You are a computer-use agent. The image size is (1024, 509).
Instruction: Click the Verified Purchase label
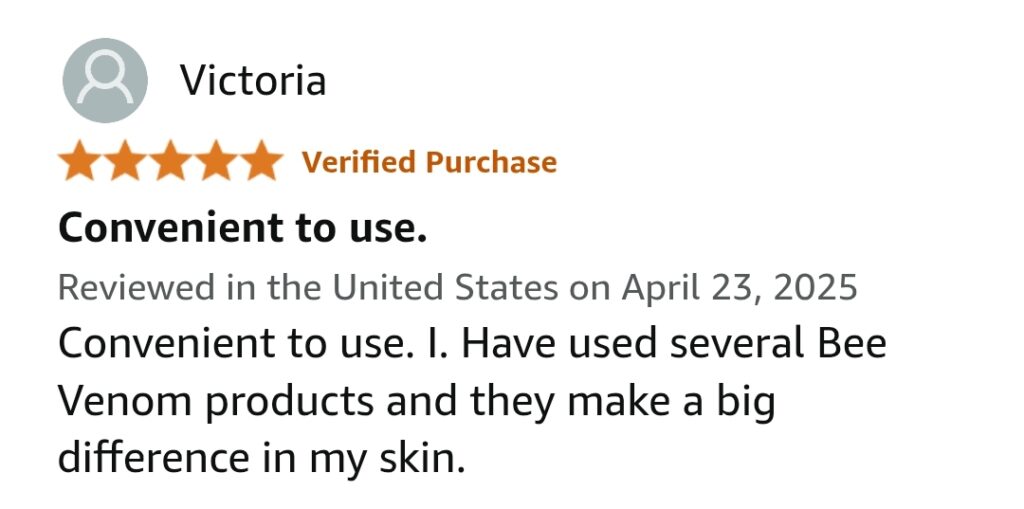(429, 161)
